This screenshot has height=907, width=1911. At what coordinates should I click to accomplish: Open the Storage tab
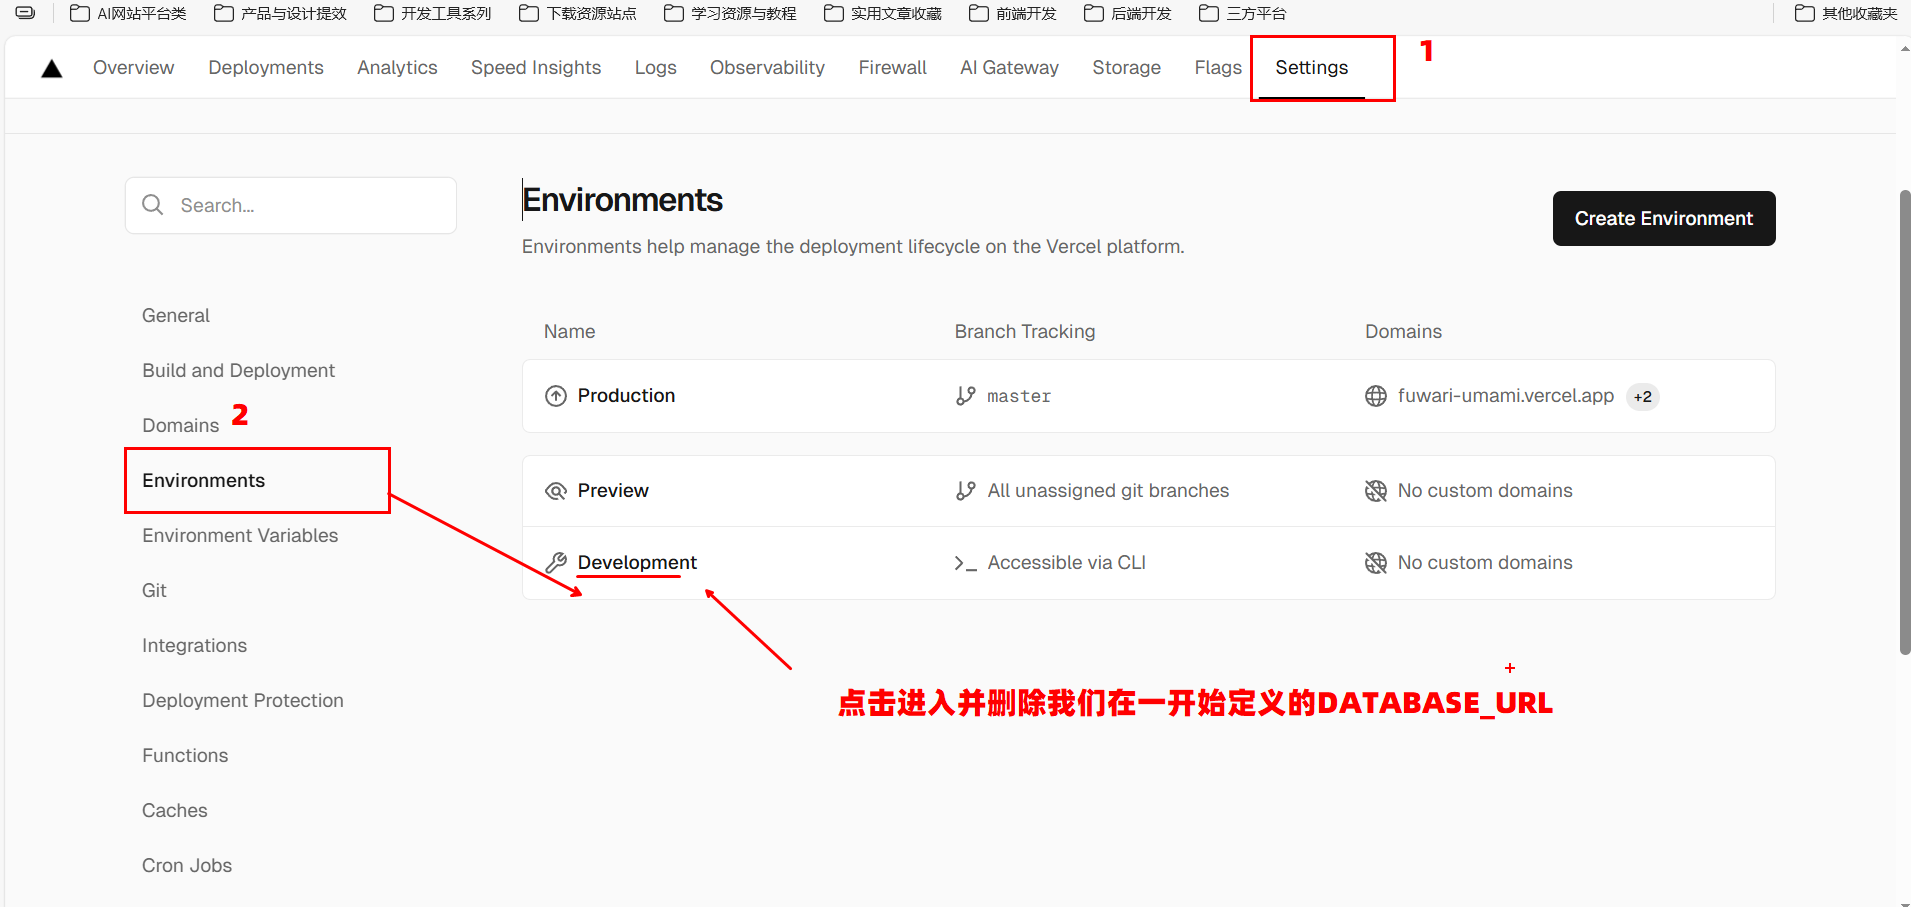pos(1126,67)
